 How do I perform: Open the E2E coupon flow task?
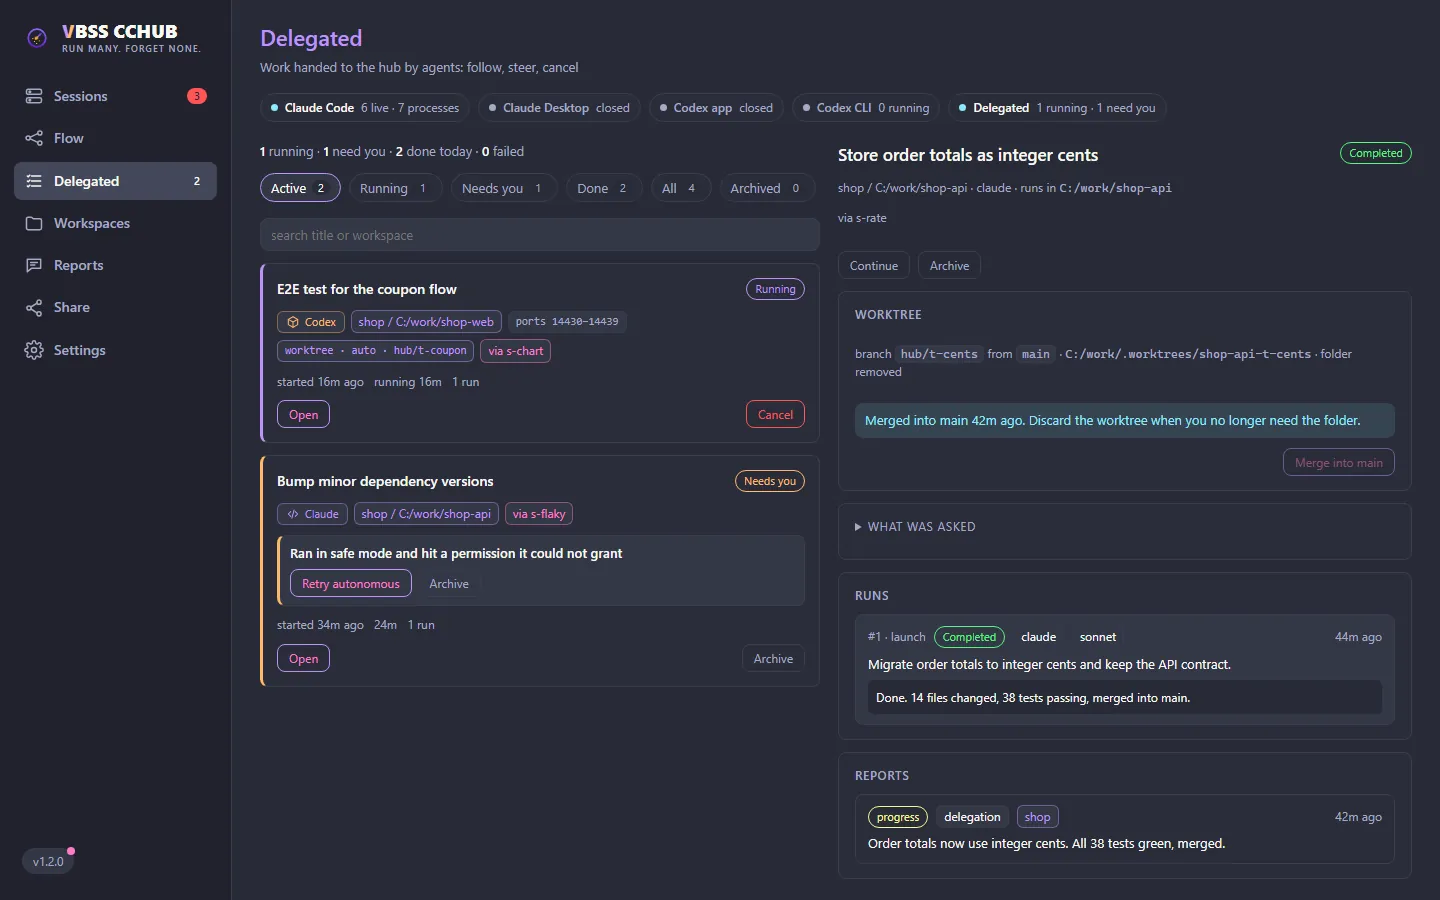click(x=303, y=415)
